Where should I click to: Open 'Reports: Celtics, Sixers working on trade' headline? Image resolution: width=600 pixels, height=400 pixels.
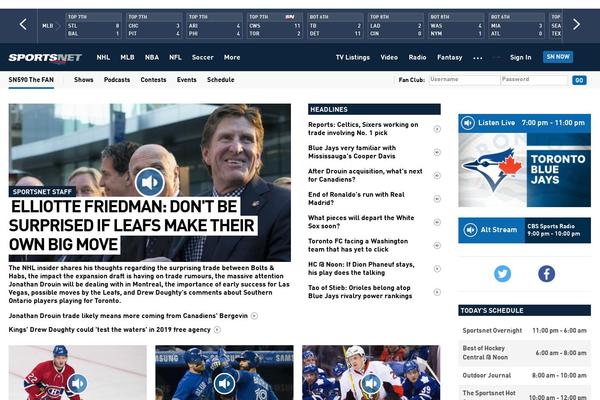[x=363, y=129]
